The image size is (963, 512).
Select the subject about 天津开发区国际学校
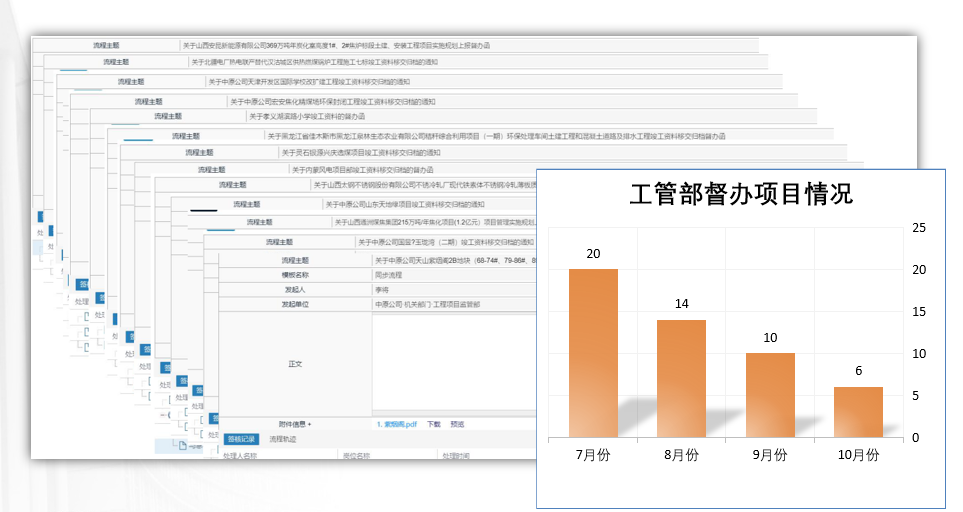point(309,82)
